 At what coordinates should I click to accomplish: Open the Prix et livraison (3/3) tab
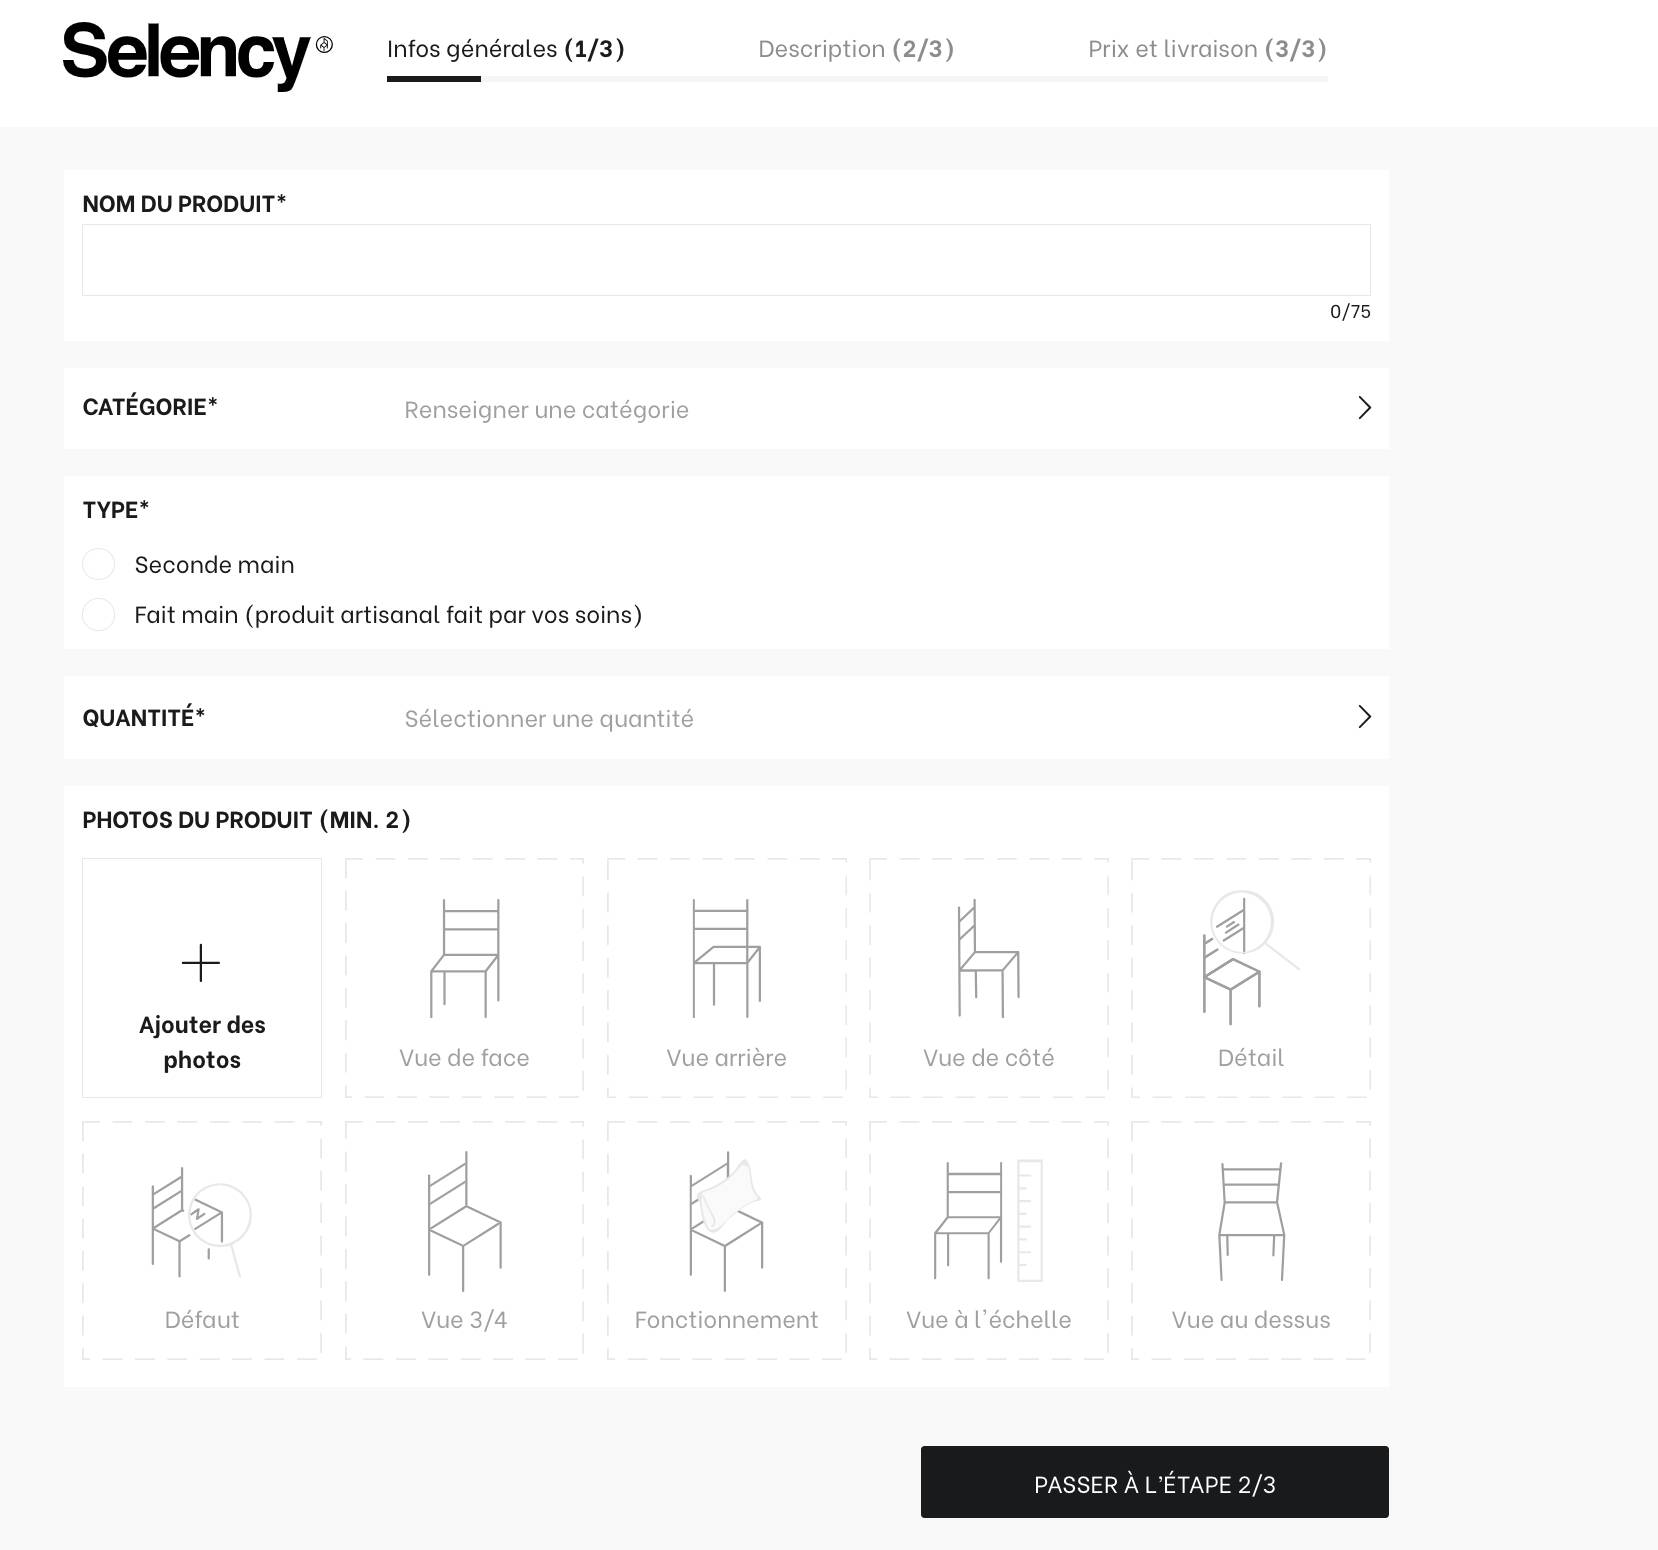coord(1207,49)
